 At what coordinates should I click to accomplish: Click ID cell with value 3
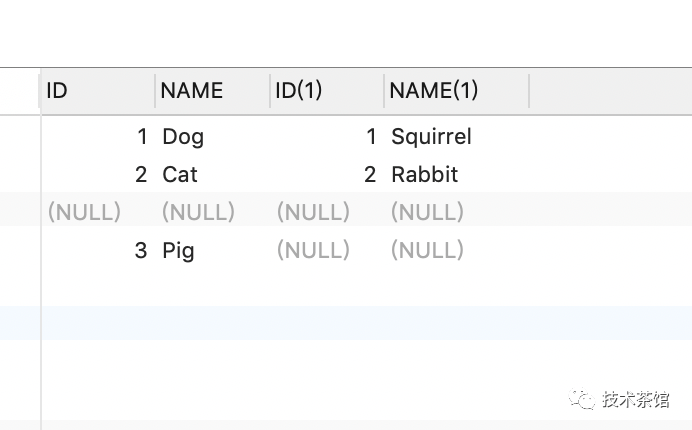coord(141,251)
